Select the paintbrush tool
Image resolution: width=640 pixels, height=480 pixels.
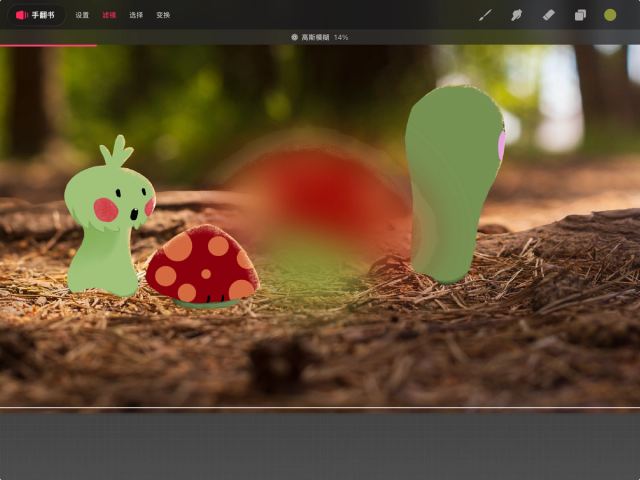point(485,15)
